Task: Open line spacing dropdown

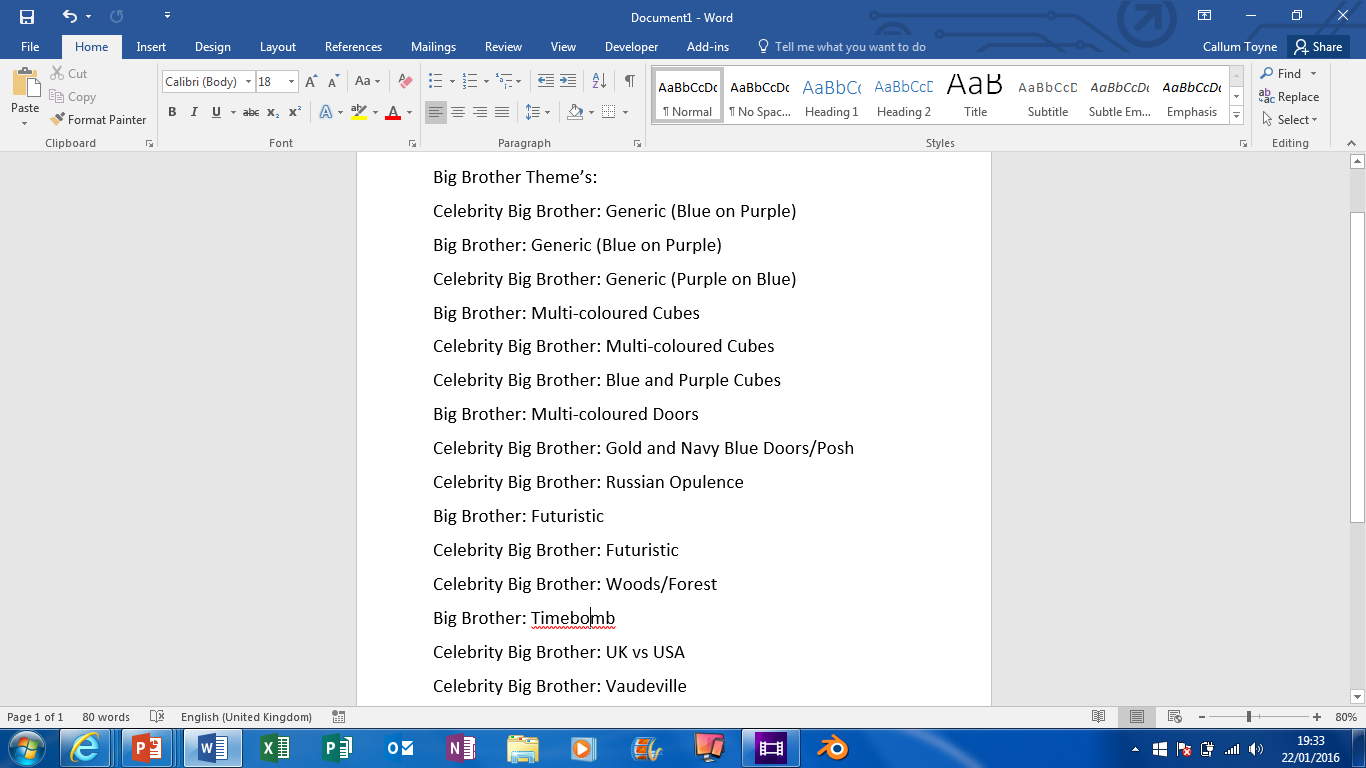Action: point(537,112)
